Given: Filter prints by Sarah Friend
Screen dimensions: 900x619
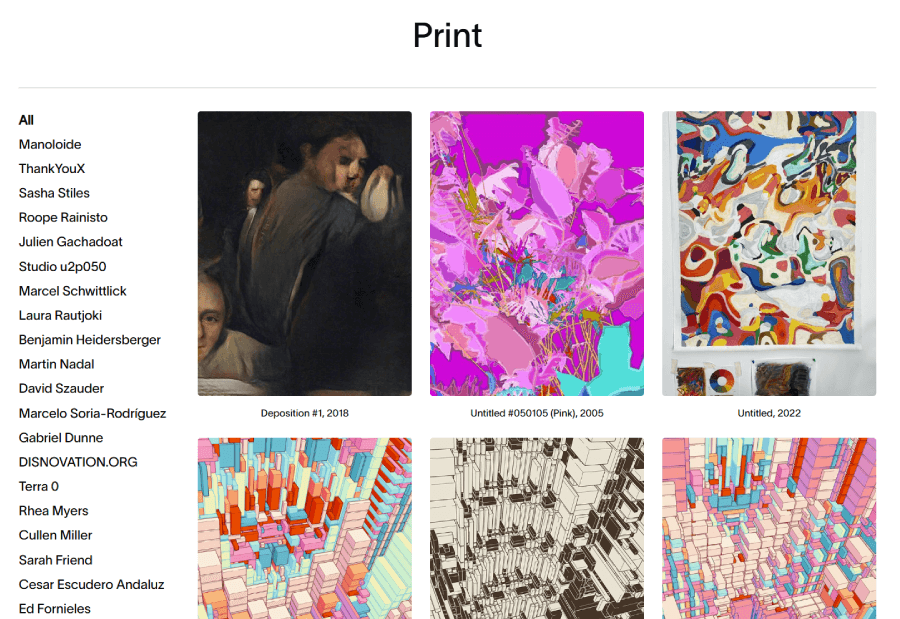Looking at the screenshot, I should [x=56, y=560].
